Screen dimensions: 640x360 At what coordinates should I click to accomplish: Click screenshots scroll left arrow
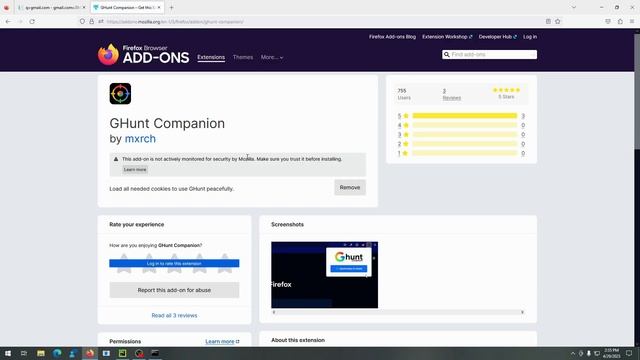tap(274, 312)
